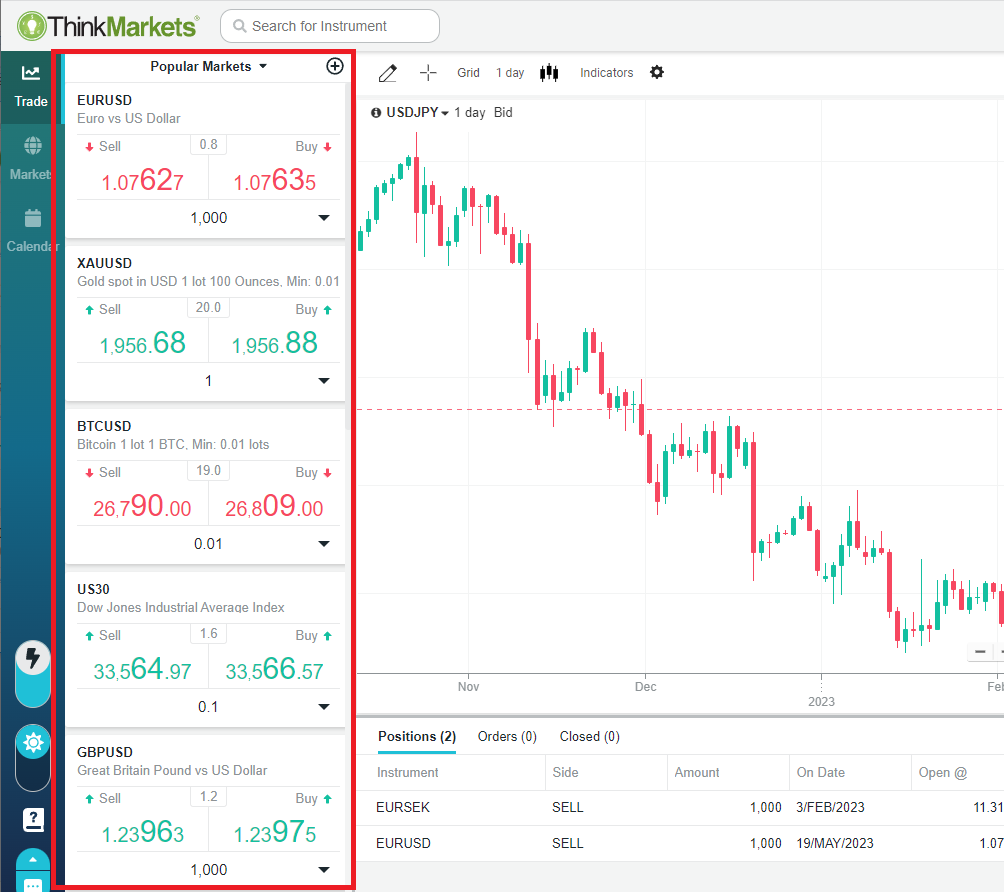
Task: Select the XAUUSD market card title
Action: [x=104, y=263]
